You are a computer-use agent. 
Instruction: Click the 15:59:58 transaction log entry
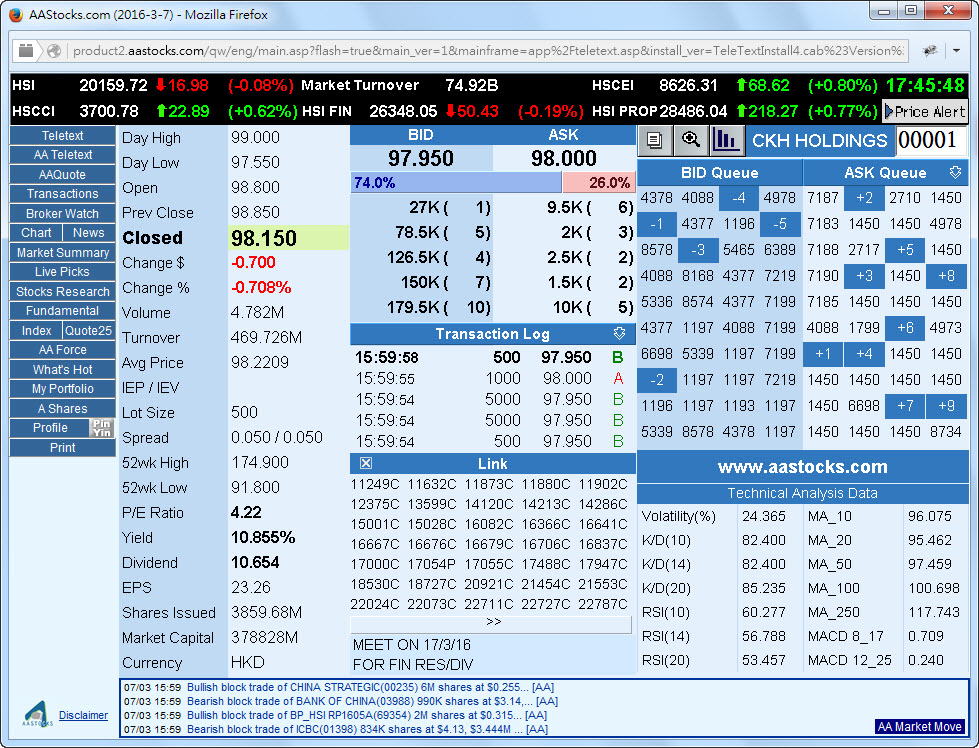[493, 358]
